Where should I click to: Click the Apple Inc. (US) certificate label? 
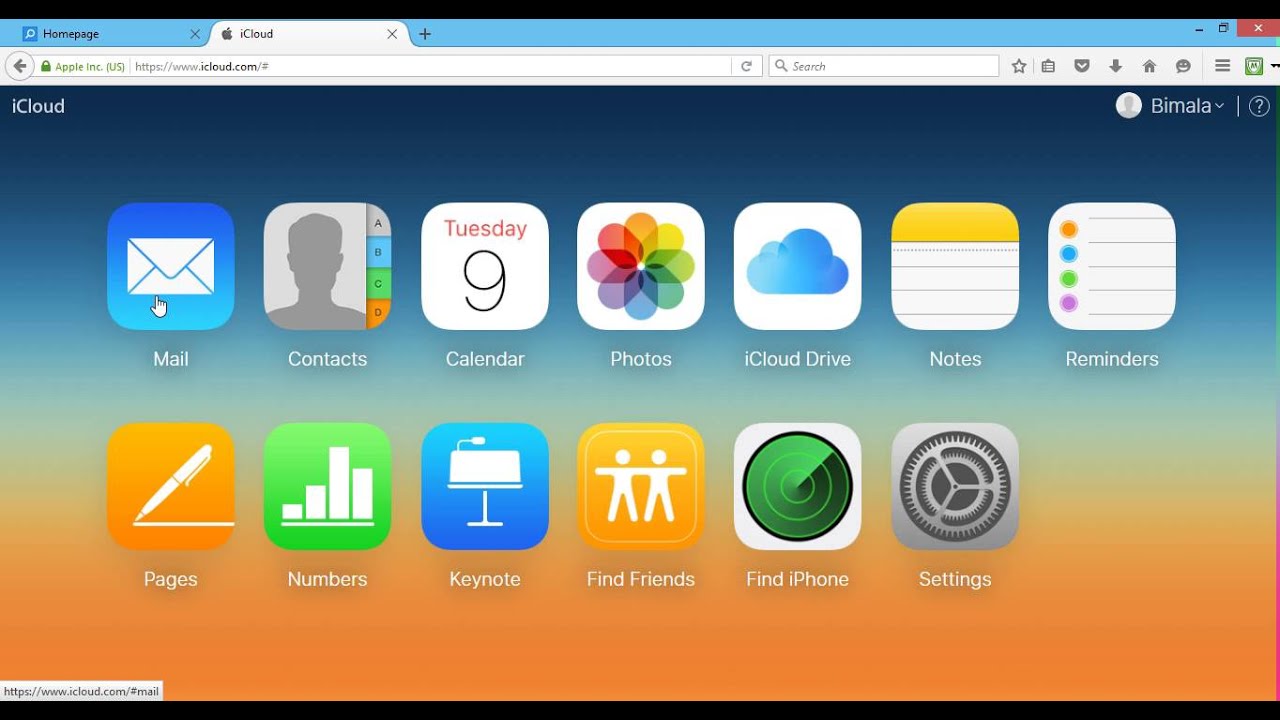click(x=90, y=66)
